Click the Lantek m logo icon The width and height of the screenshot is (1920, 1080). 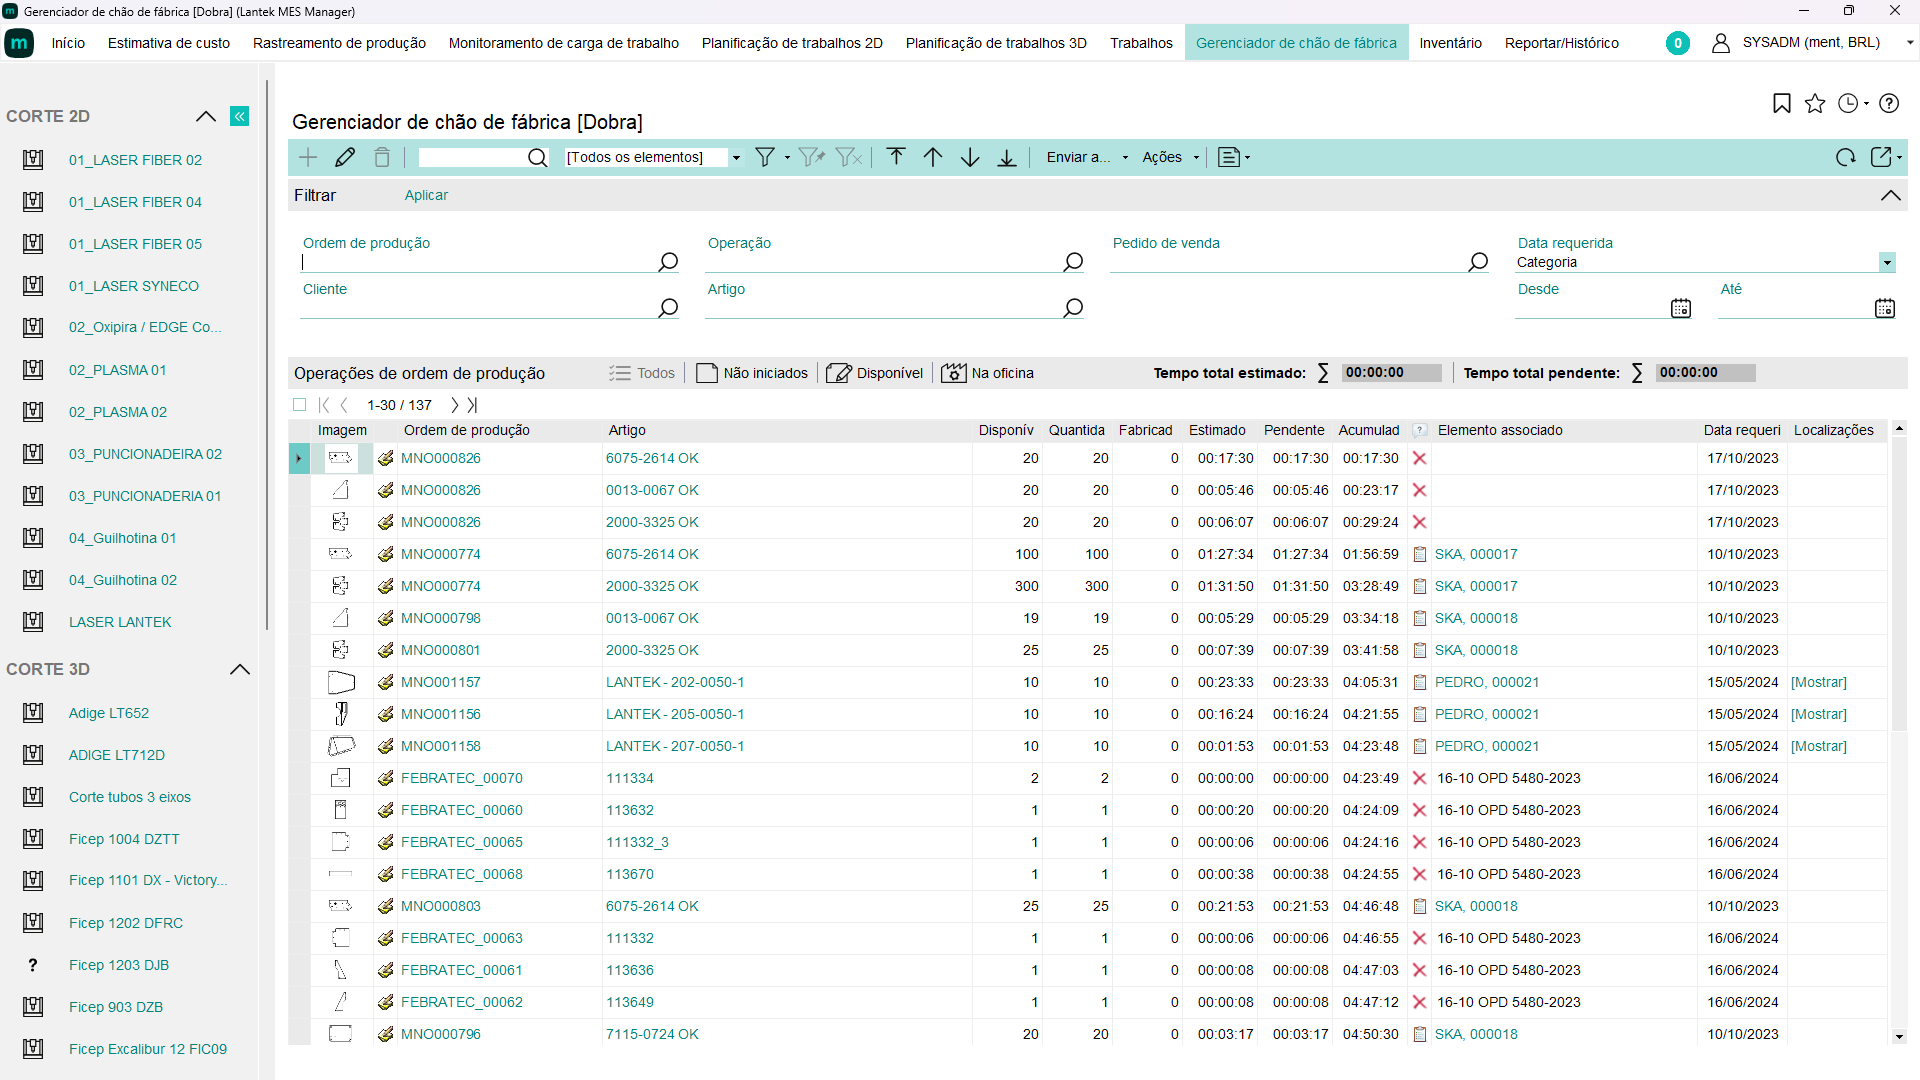[x=19, y=43]
